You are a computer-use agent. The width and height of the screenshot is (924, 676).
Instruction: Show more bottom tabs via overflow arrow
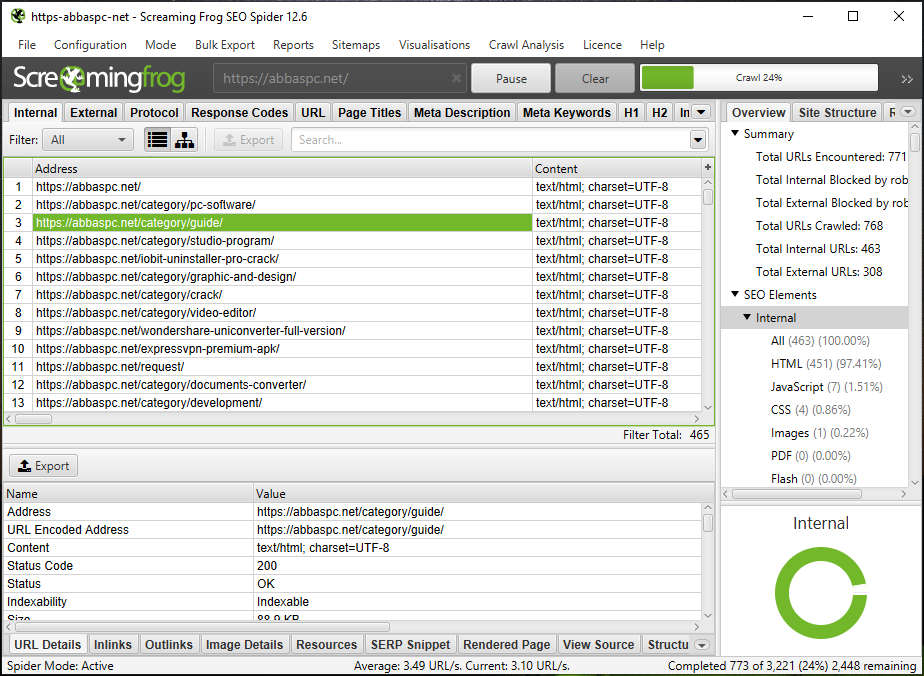click(702, 645)
